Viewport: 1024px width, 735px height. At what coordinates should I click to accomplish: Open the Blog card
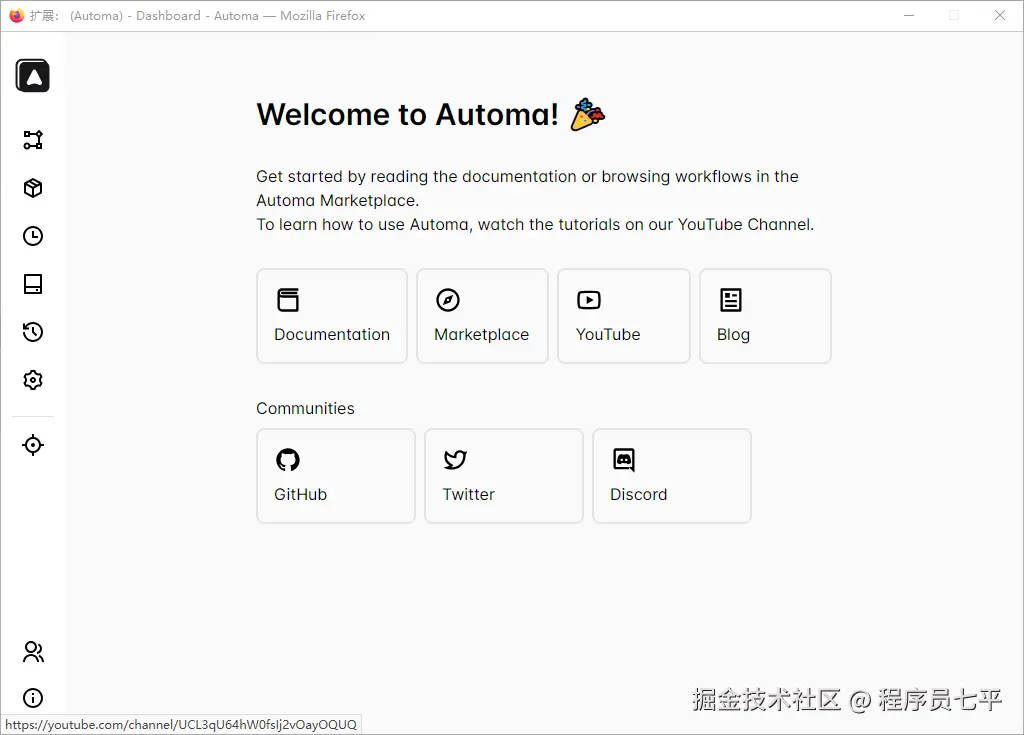pos(765,316)
